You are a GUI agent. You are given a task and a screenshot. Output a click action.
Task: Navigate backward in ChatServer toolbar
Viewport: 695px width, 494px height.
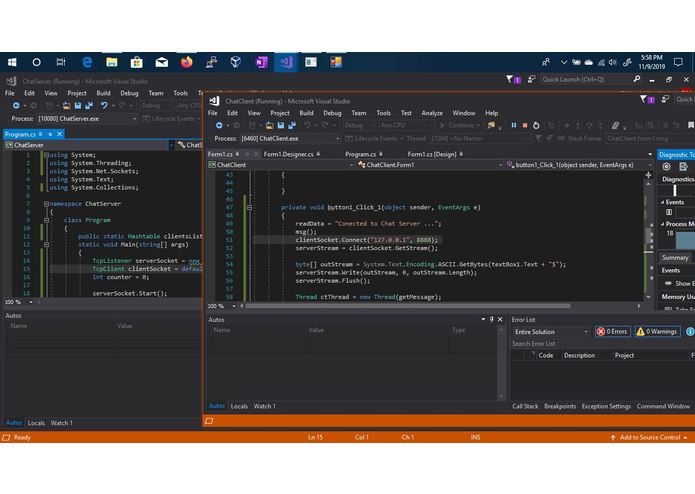16,105
